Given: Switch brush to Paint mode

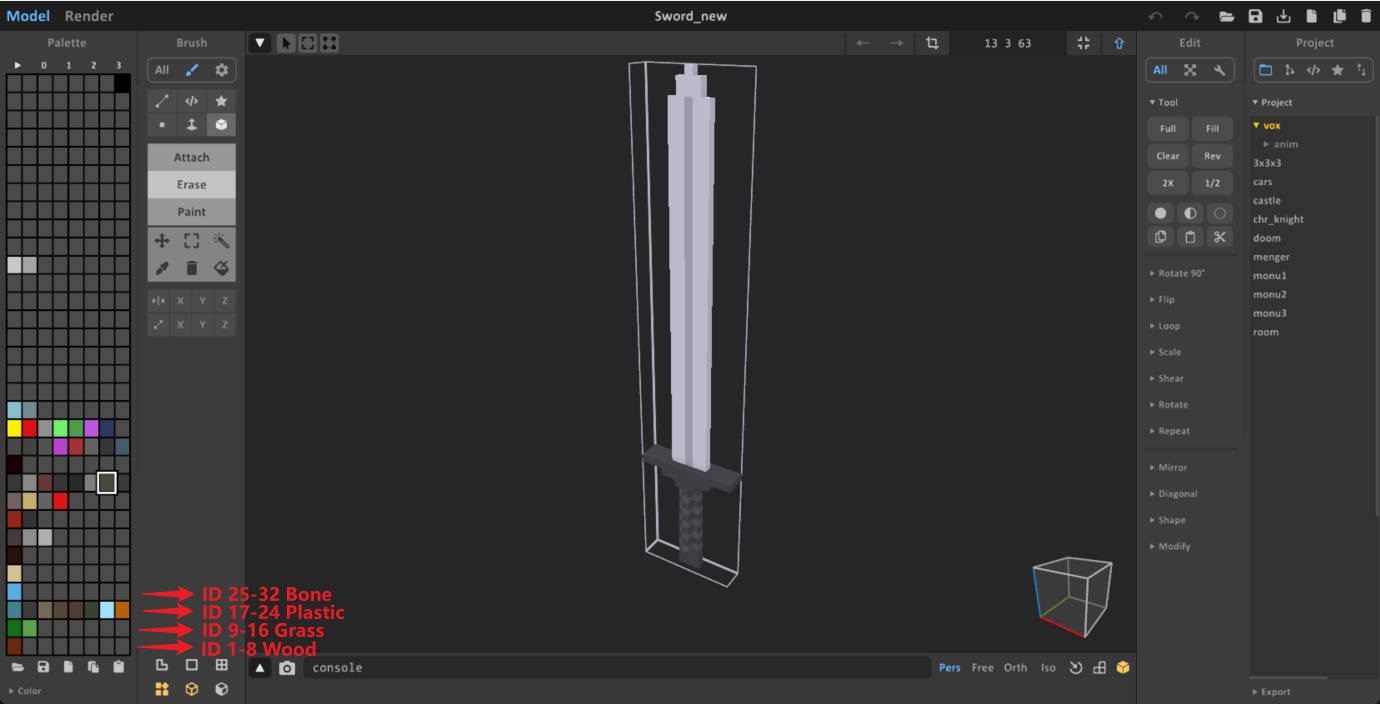Looking at the screenshot, I should pyautogui.click(x=191, y=212).
